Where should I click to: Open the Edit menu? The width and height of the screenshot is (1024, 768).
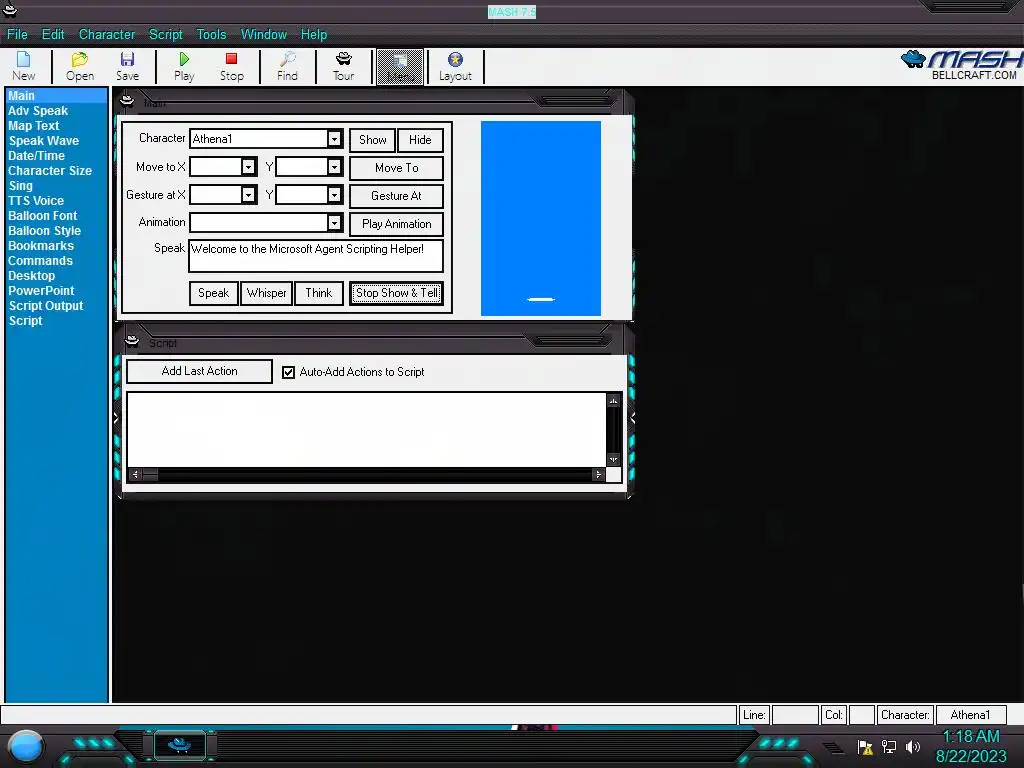click(x=53, y=35)
